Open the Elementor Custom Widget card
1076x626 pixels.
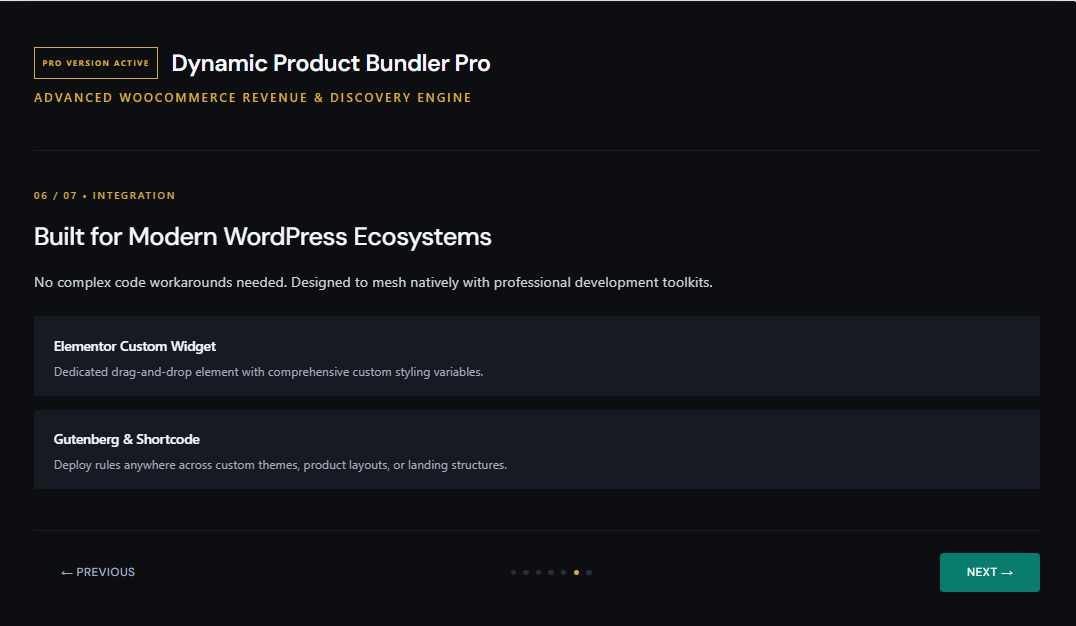(537, 356)
